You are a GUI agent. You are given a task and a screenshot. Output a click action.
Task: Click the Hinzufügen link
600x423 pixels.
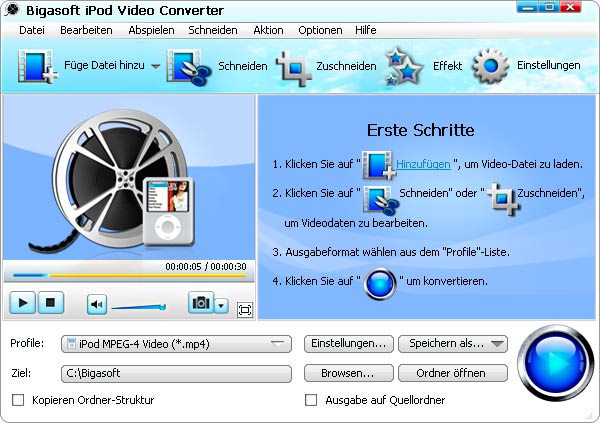[423, 164]
